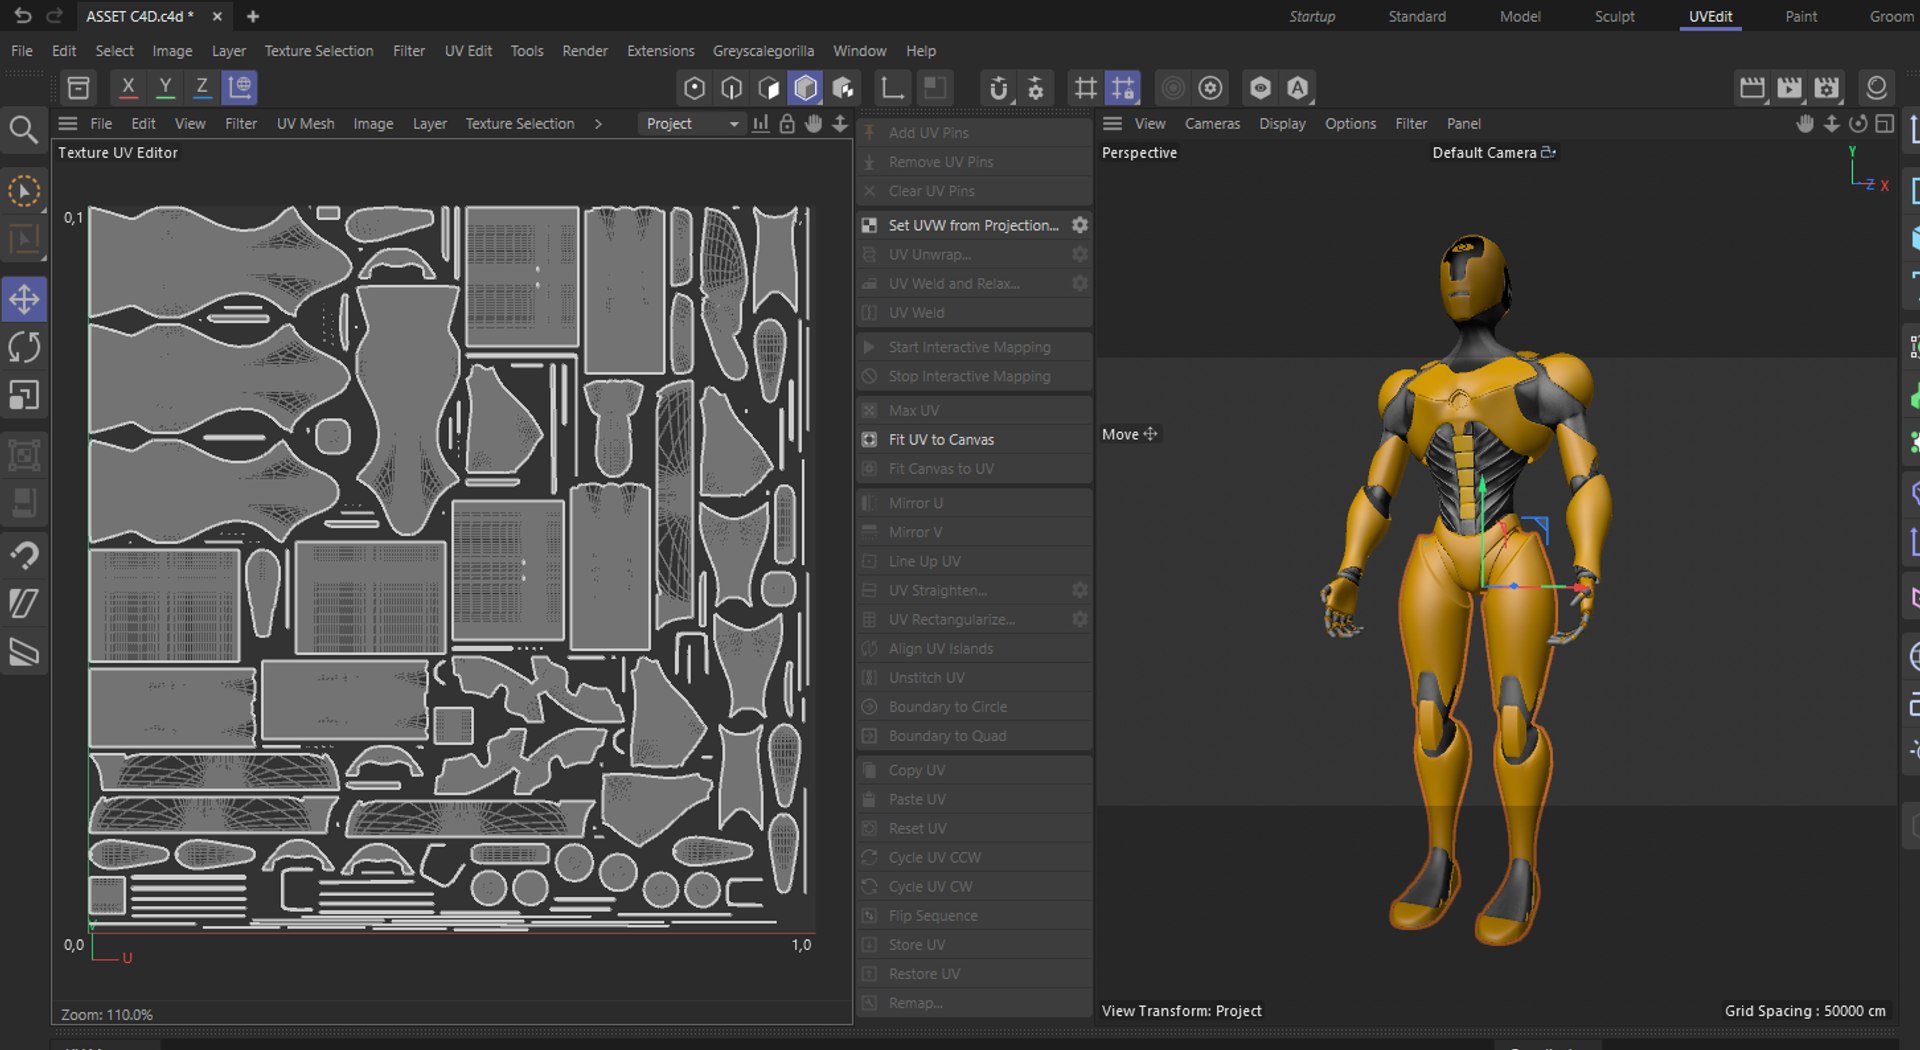Click the UV editor hand pan icon
1920x1050 pixels.
[813, 123]
